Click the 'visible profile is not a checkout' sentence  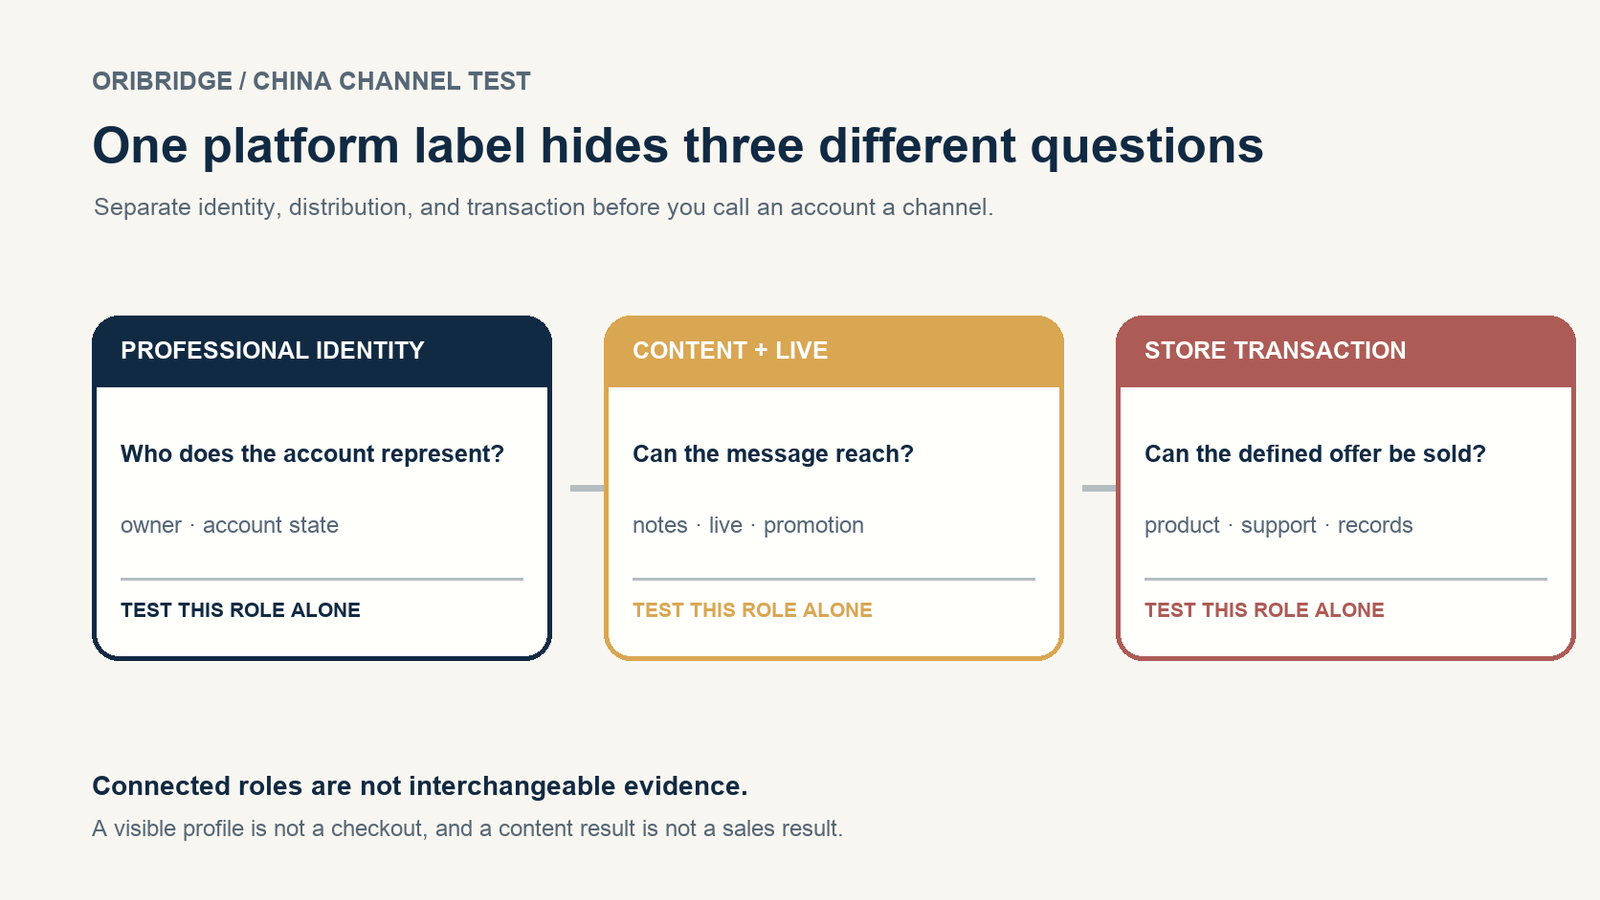click(x=467, y=828)
